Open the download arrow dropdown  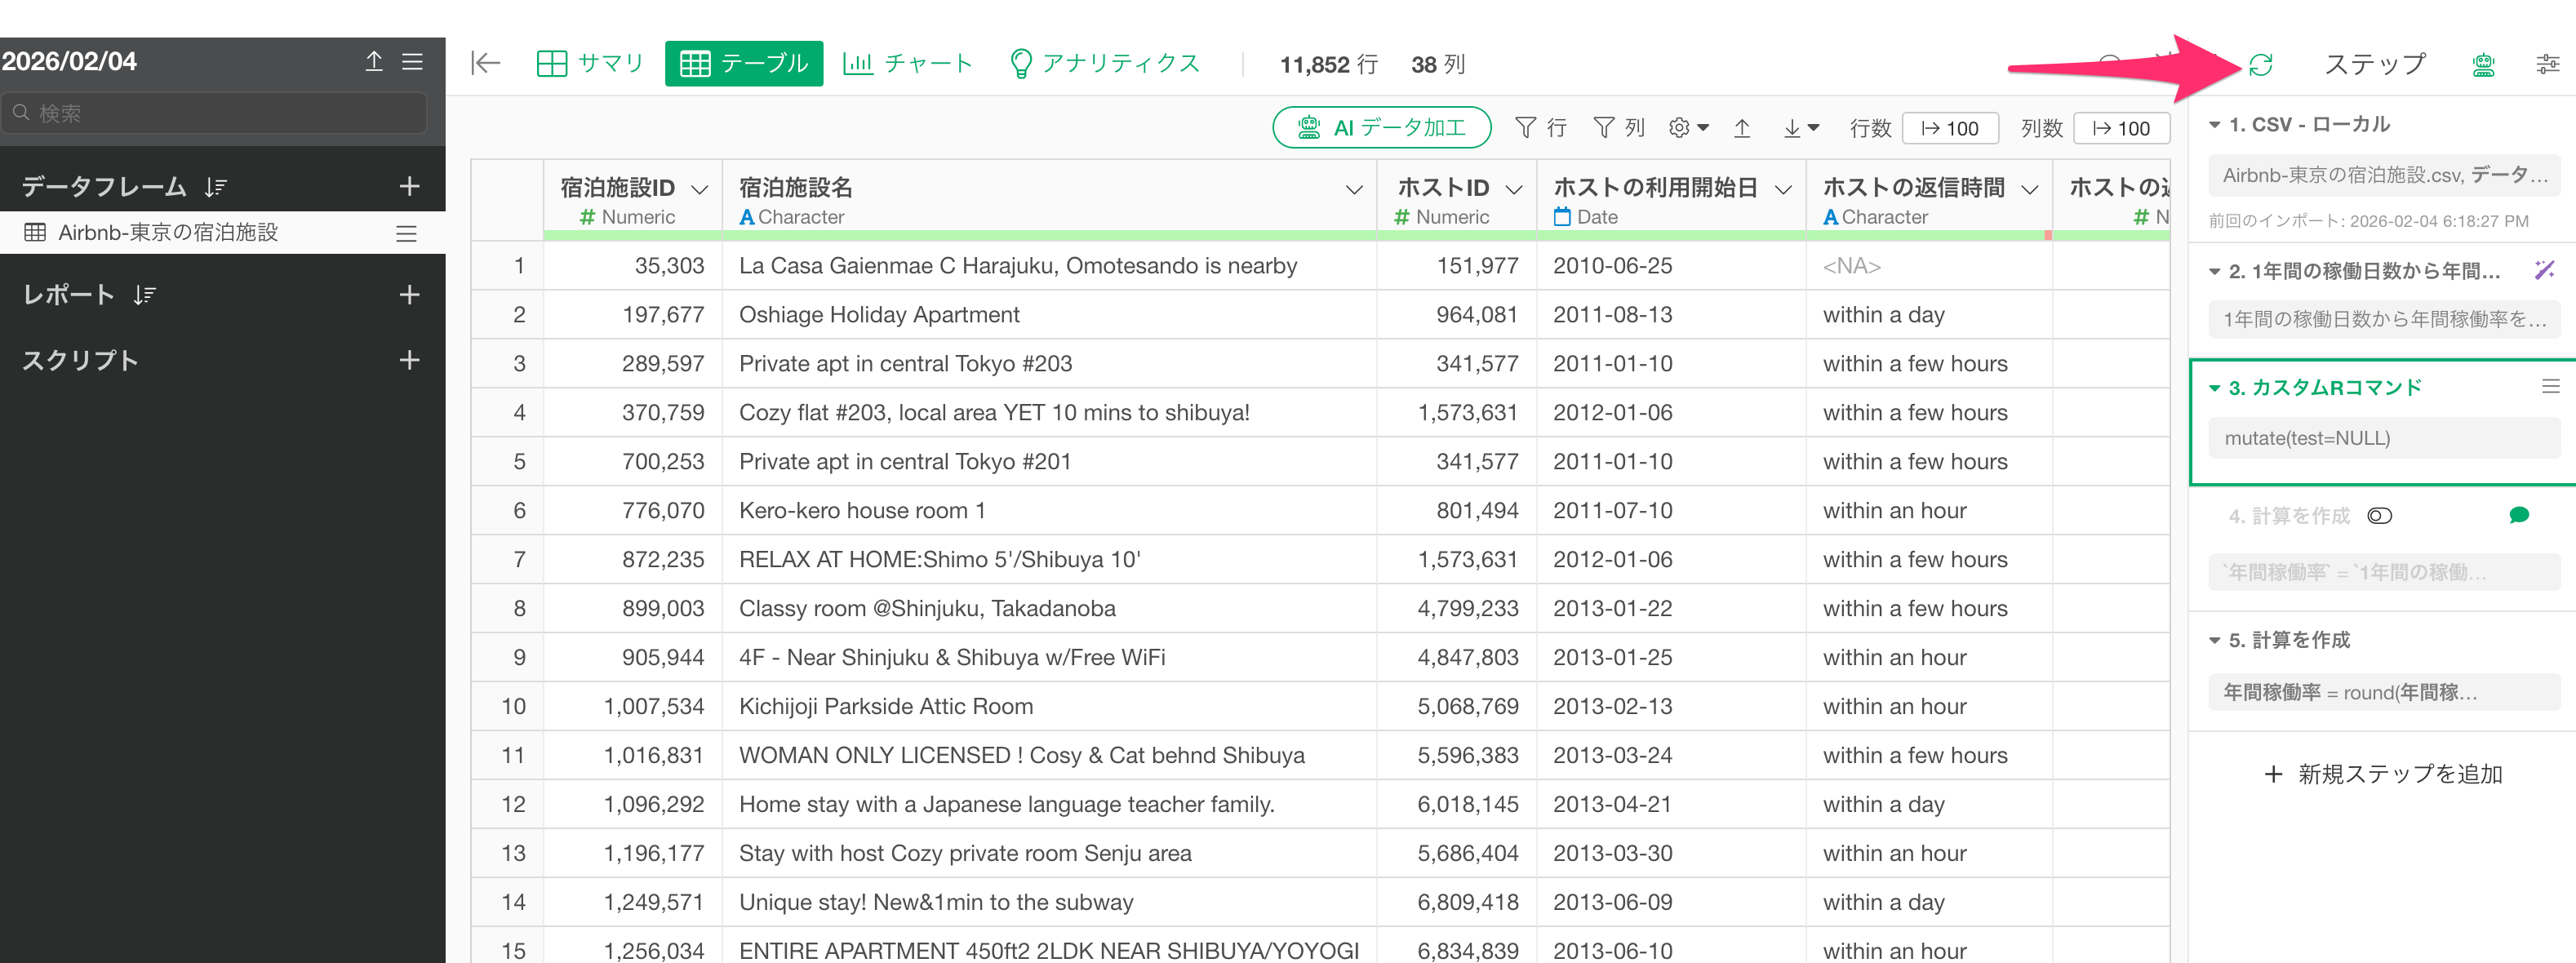tap(1800, 128)
